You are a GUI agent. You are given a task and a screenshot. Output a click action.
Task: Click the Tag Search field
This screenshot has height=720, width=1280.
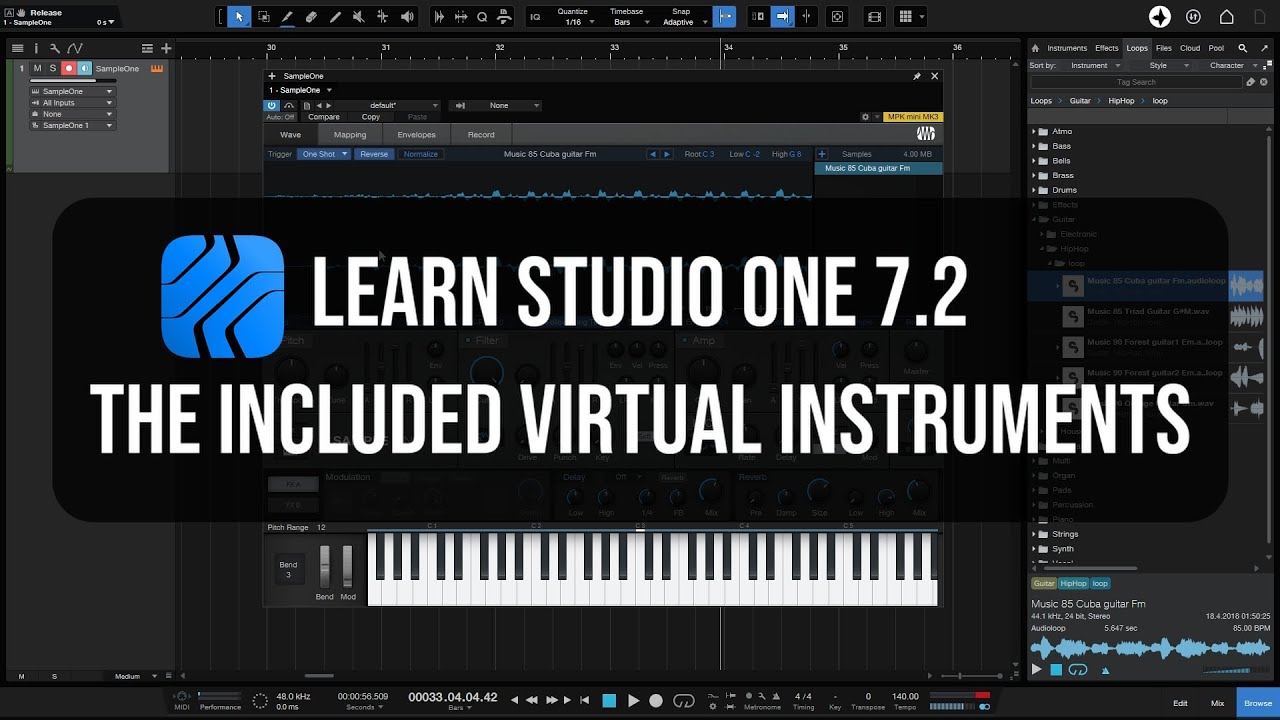pyautogui.click(x=1136, y=82)
